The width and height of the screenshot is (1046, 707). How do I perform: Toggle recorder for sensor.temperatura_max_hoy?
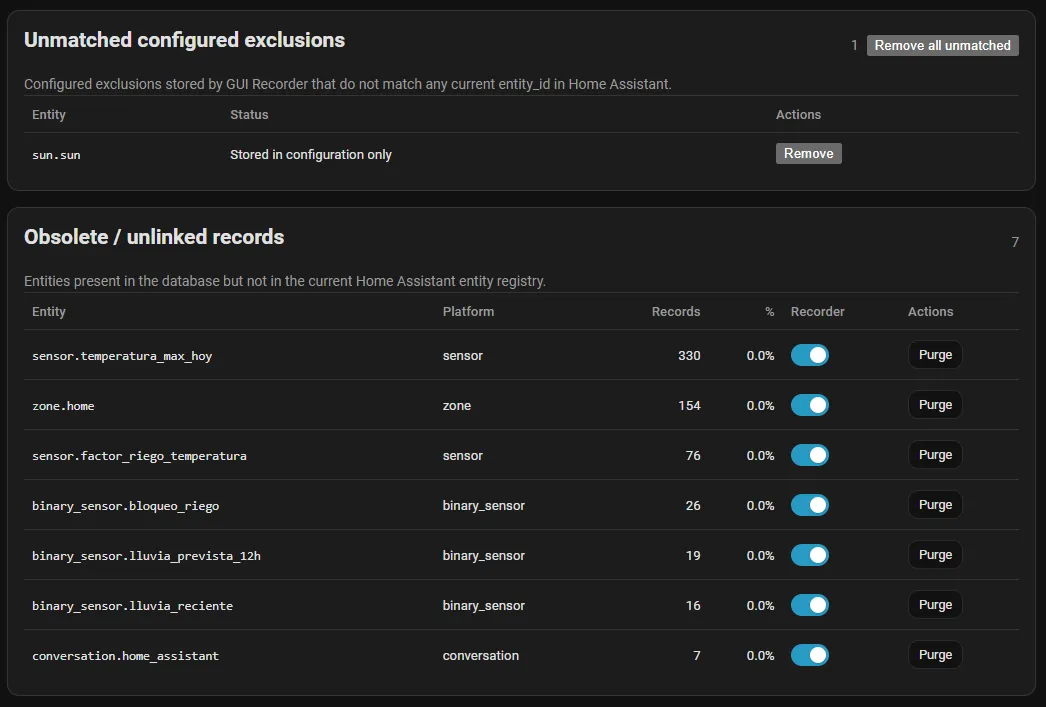click(809, 355)
